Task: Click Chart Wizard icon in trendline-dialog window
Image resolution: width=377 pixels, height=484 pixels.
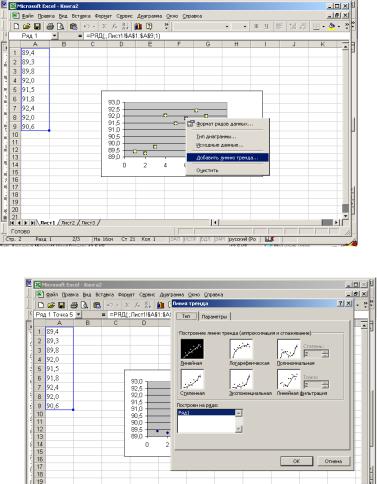Action: click(161, 305)
